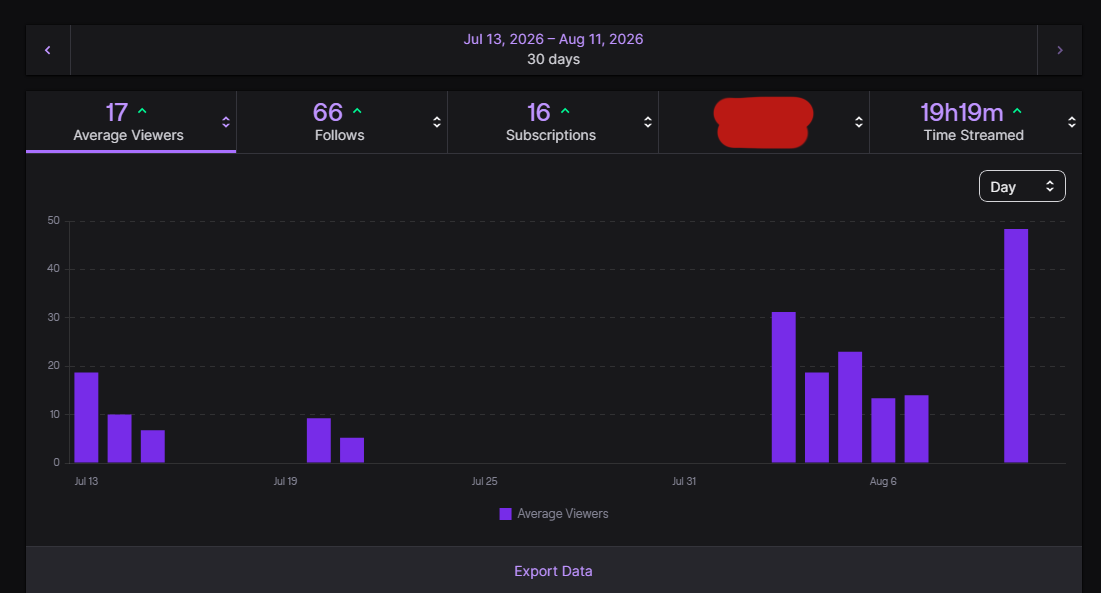
Task: Click the green up arrow beside 66 Follows
Action: click(357, 111)
